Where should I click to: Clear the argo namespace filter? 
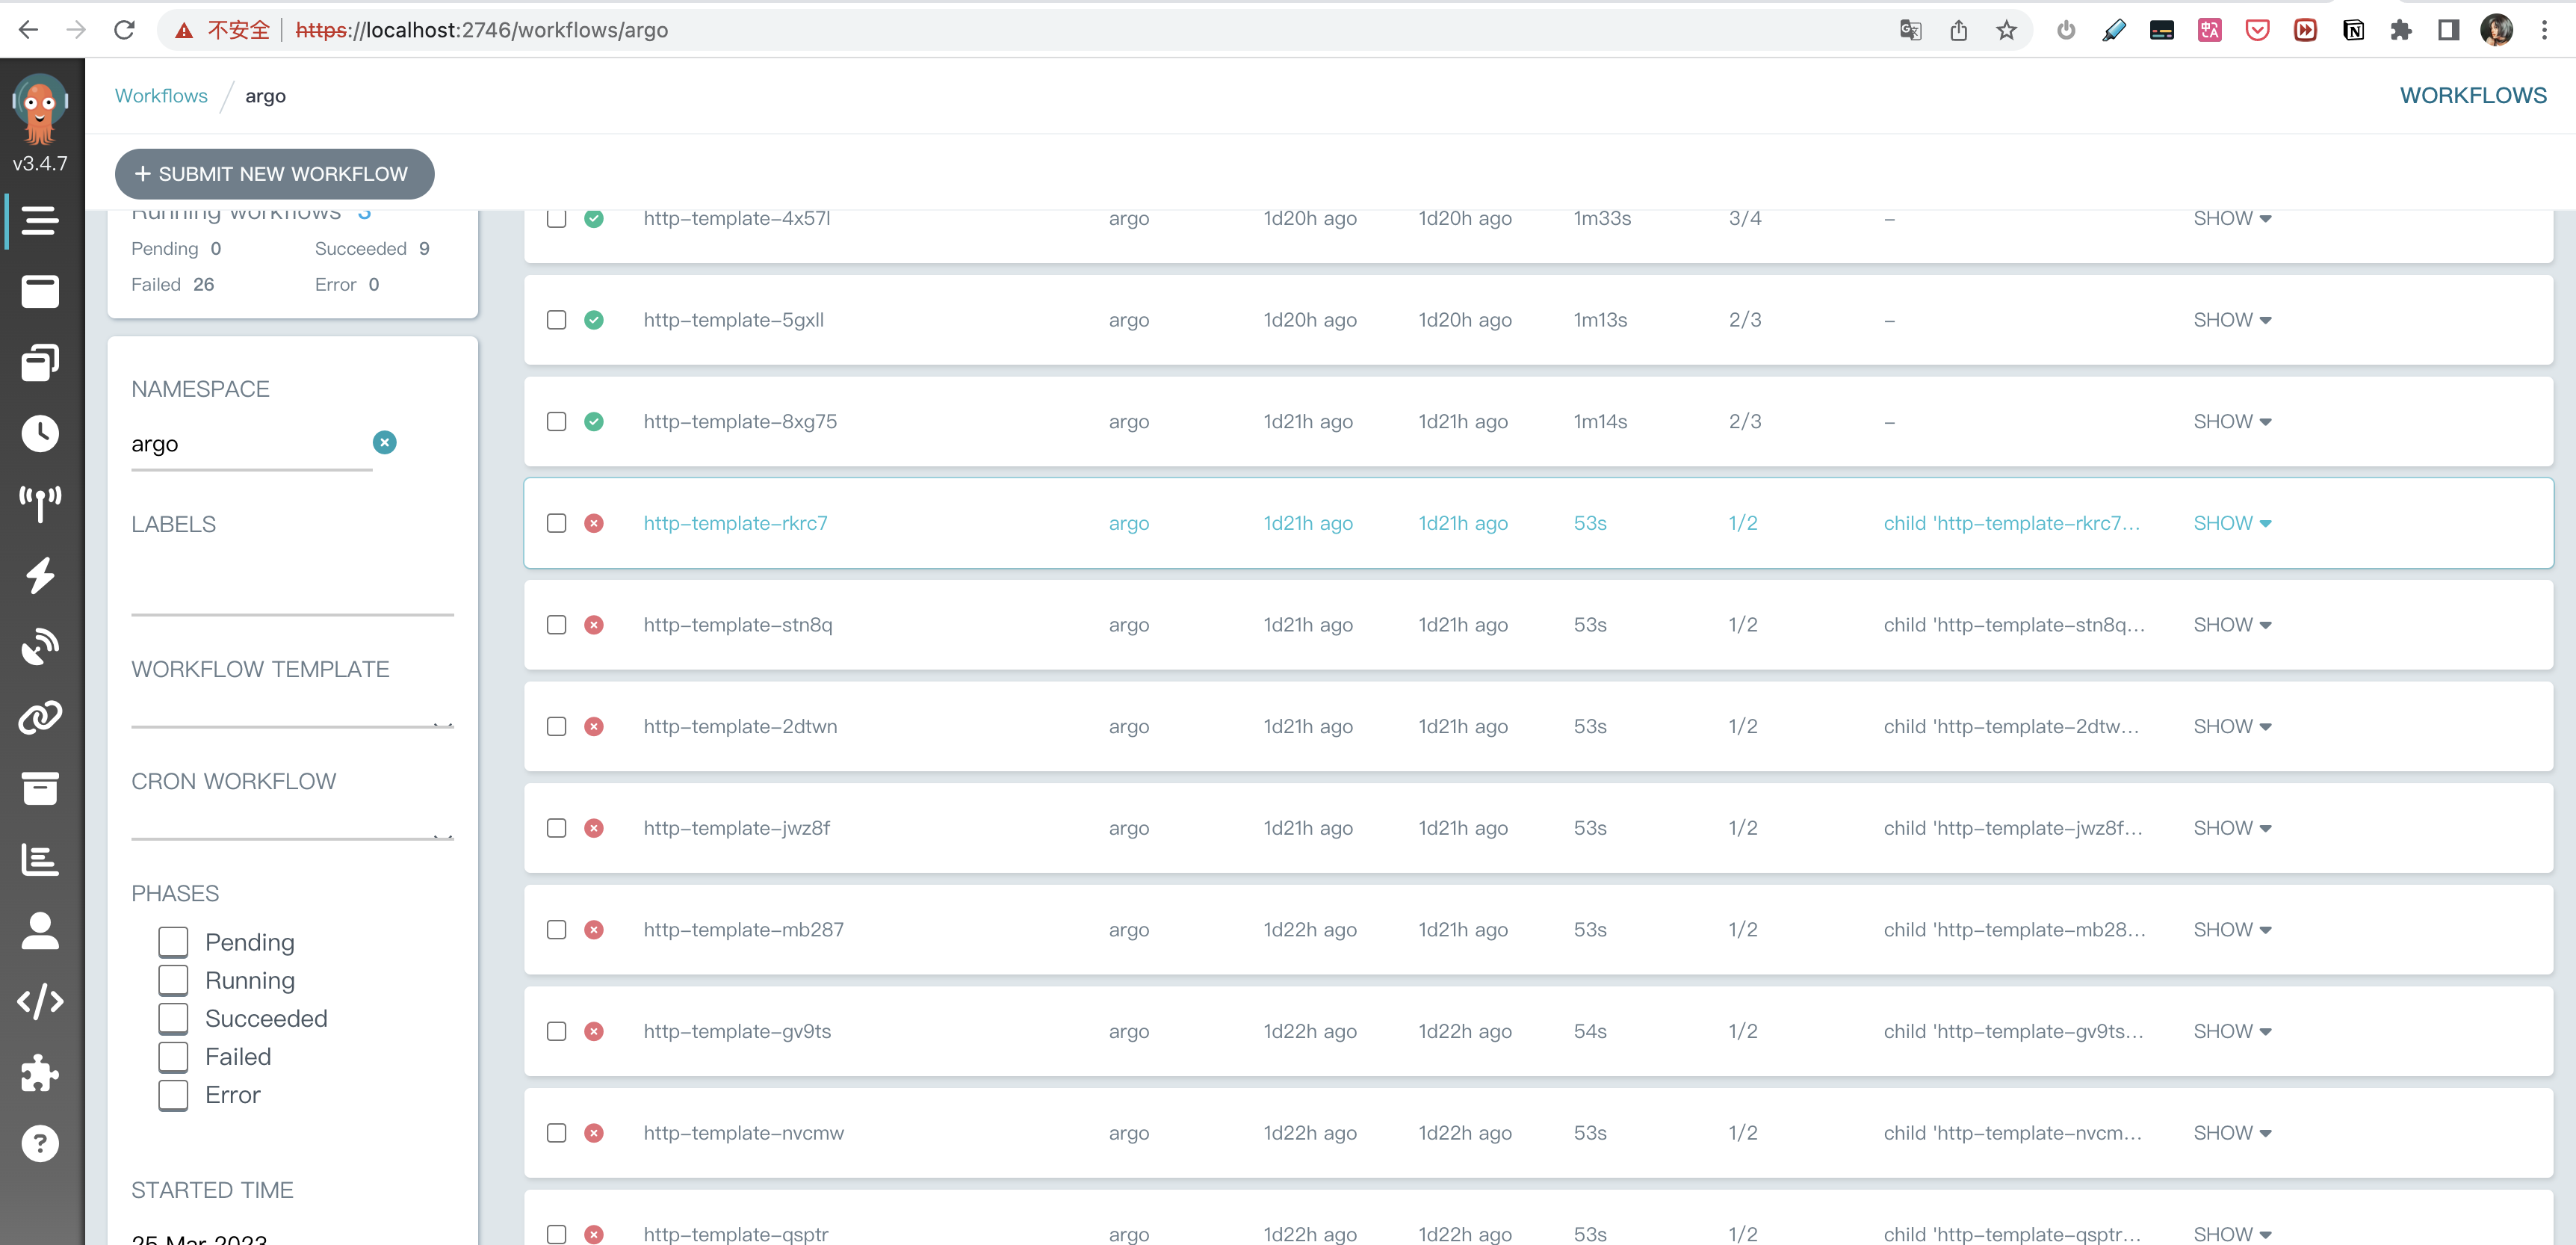(x=384, y=442)
